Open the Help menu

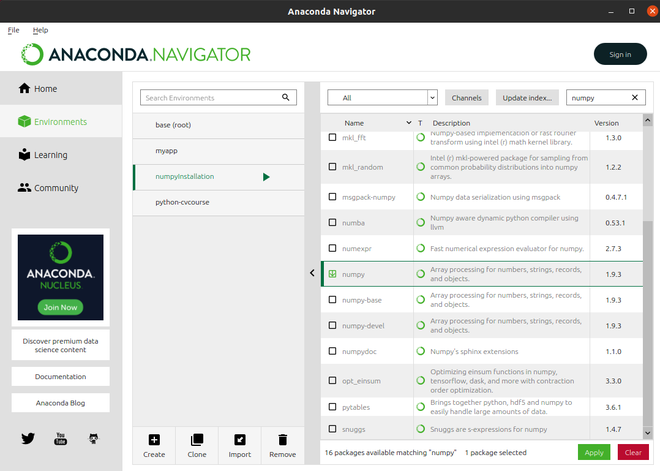click(x=40, y=30)
